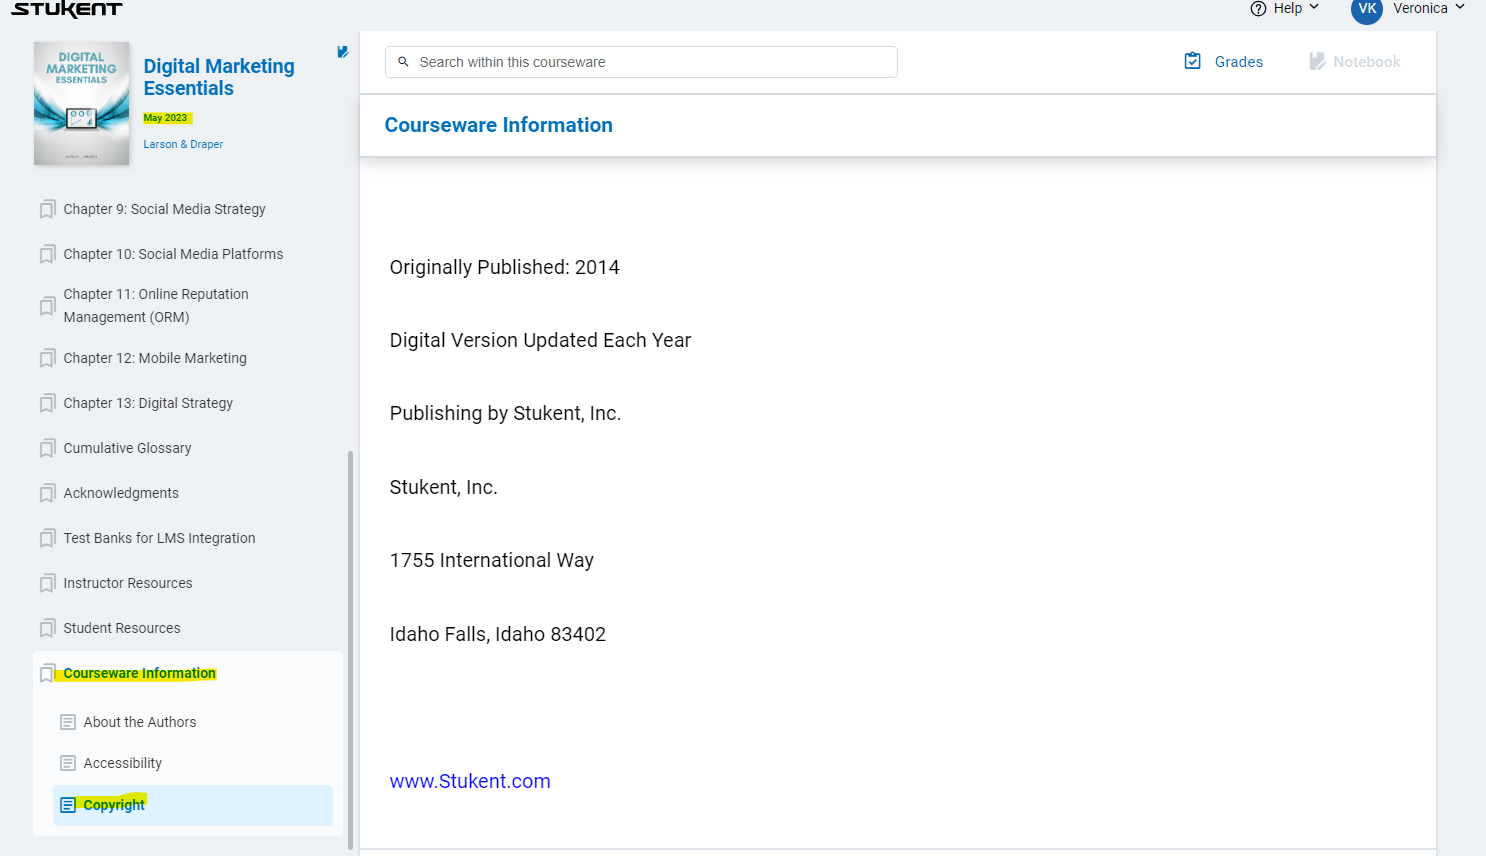Open Test Banks for LMS Integration
This screenshot has width=1486, height=856.
[x=159, y=538]
